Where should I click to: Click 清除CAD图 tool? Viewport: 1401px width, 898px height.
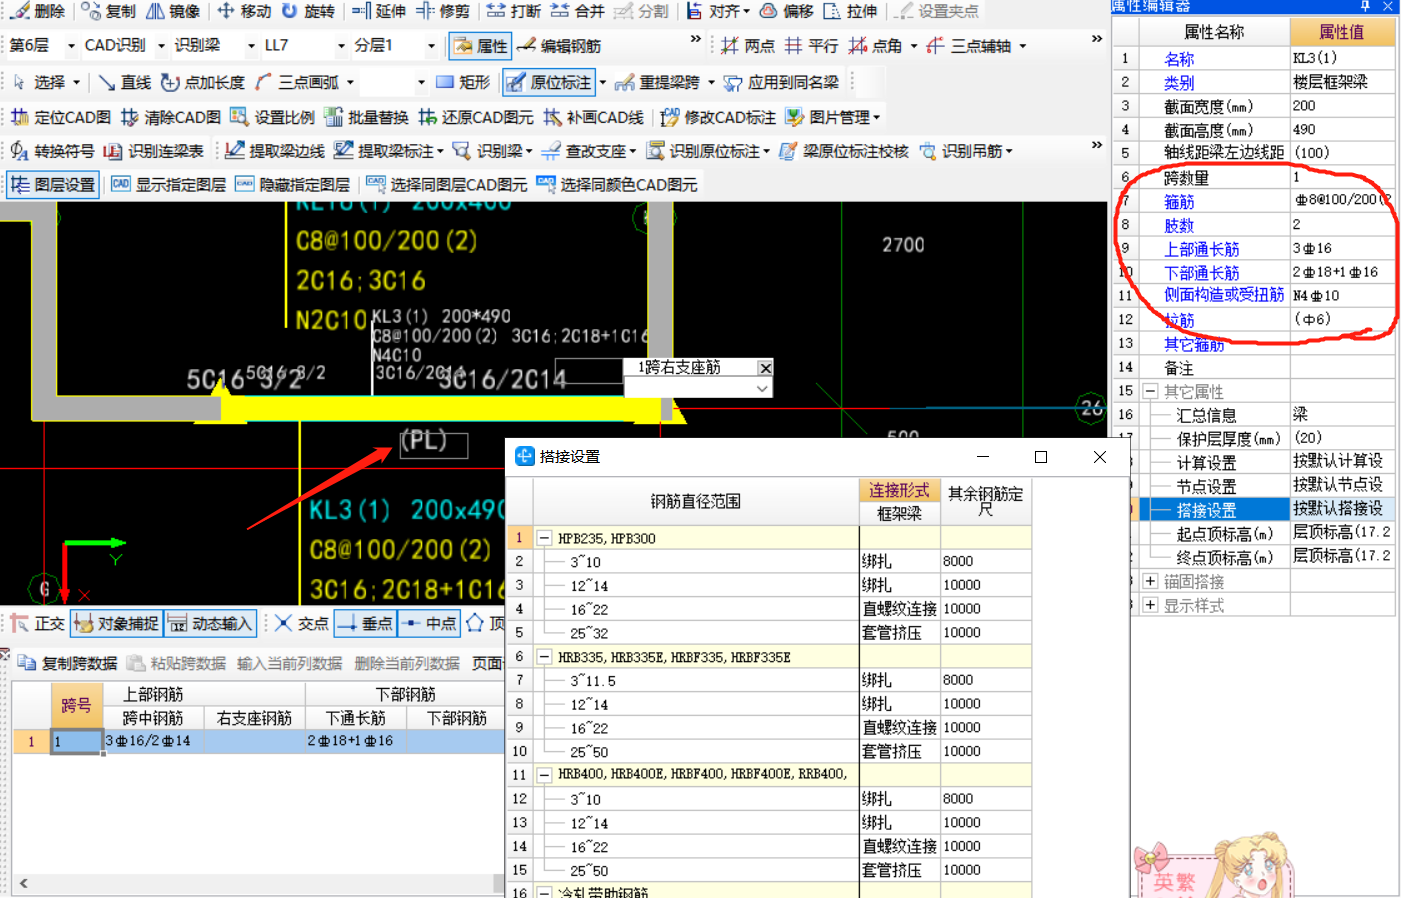[171, 117]
